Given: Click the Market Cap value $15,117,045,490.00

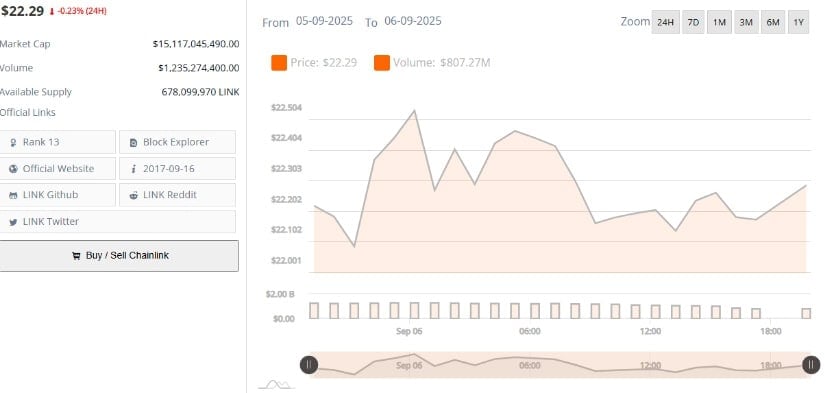Looking at the screenshot, I should click(x=196, y=44).
